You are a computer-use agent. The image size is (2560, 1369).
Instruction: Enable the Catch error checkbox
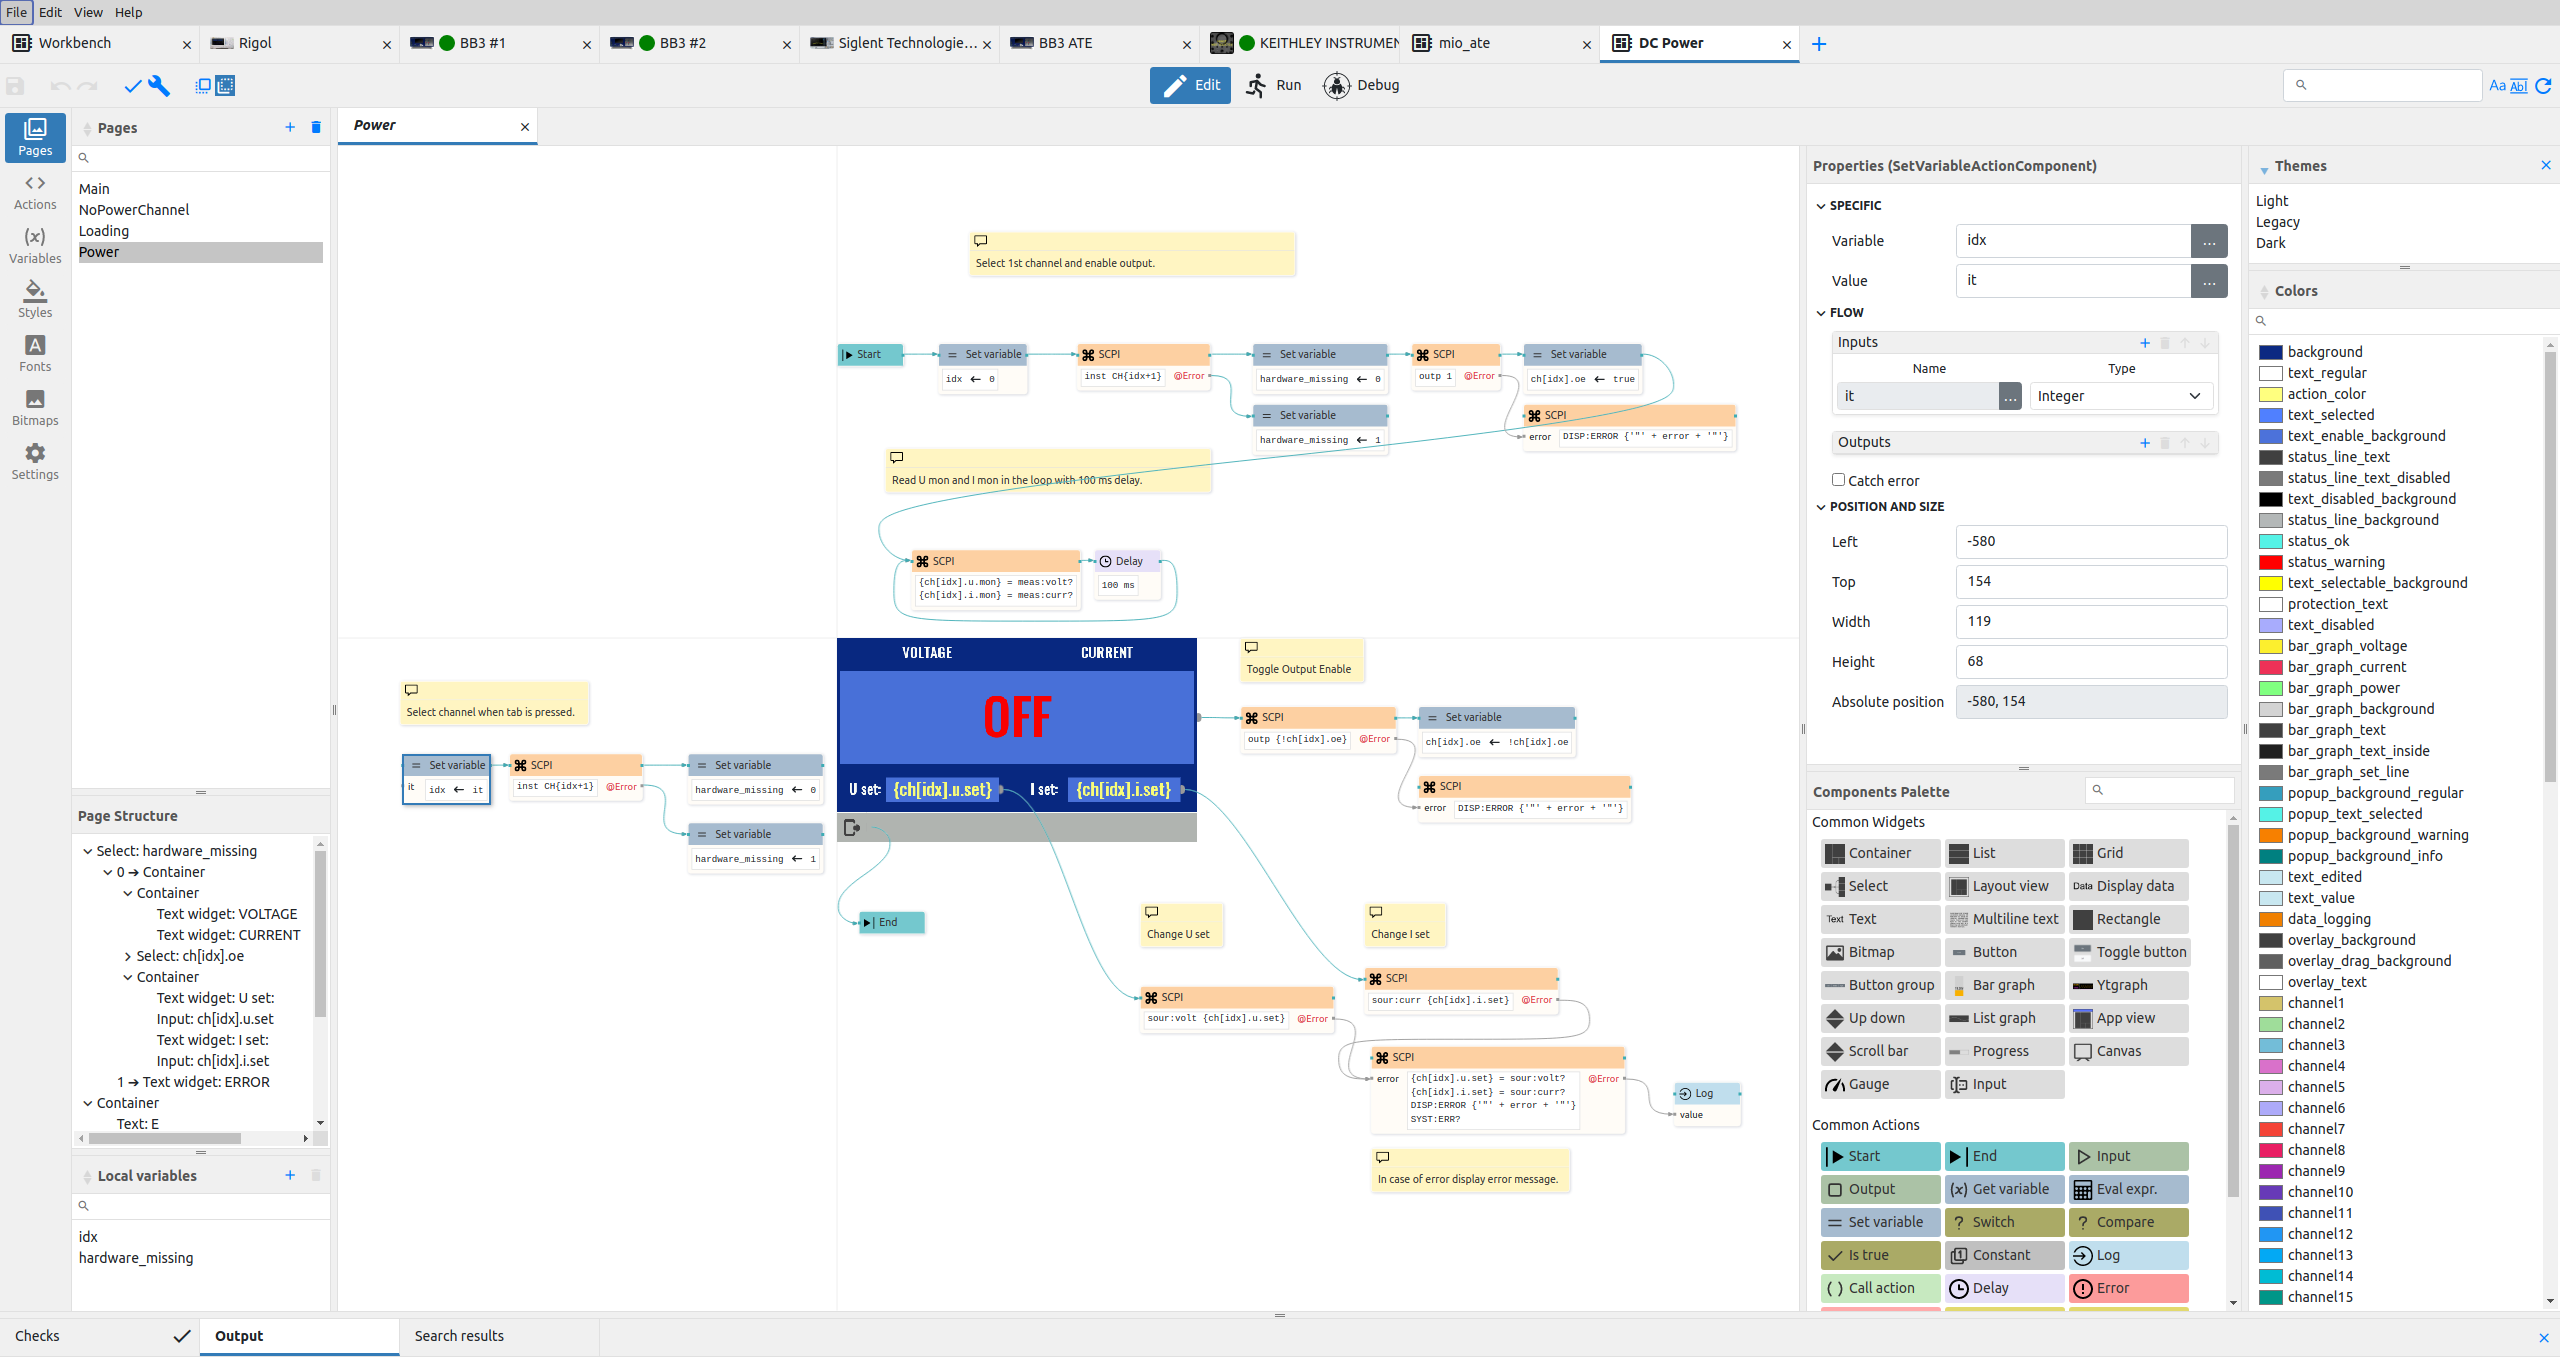coord(1838,480)
